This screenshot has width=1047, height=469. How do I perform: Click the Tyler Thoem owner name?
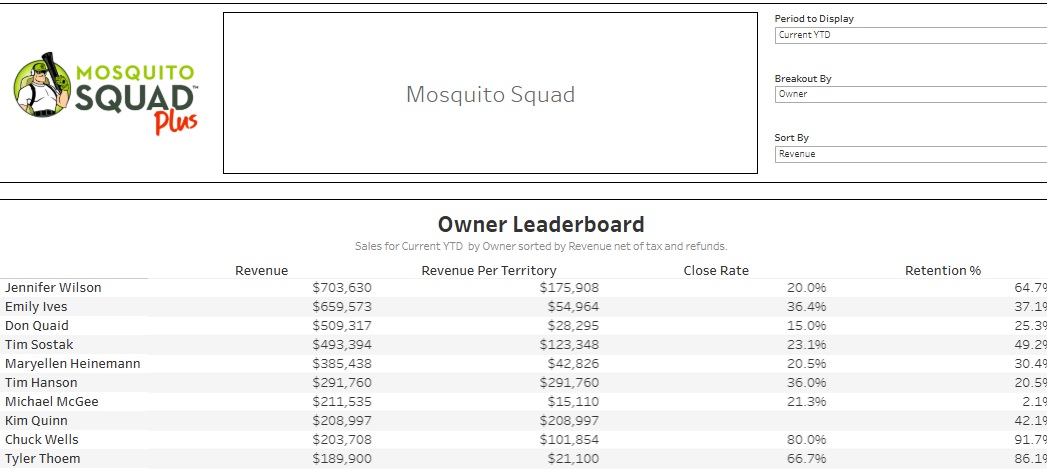pyautogui.click(x=43, y=459)
